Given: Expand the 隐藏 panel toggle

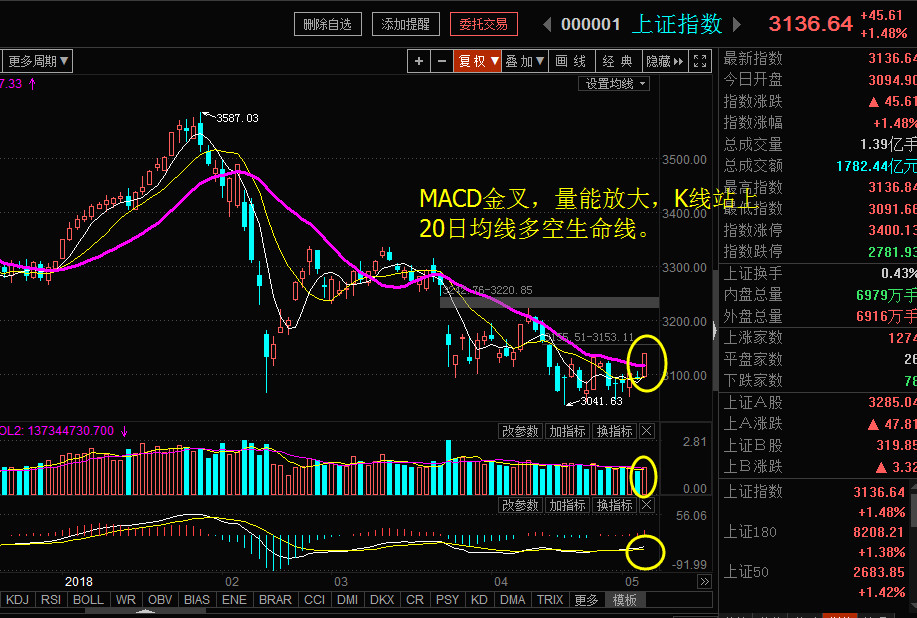Looking at the screenshot, I should 665,61.
